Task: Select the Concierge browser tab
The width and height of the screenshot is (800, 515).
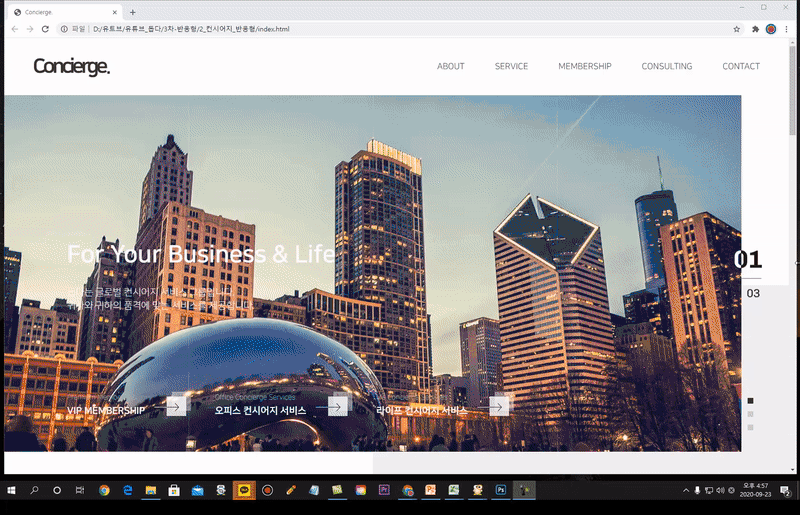Action: tap(64, 12)
